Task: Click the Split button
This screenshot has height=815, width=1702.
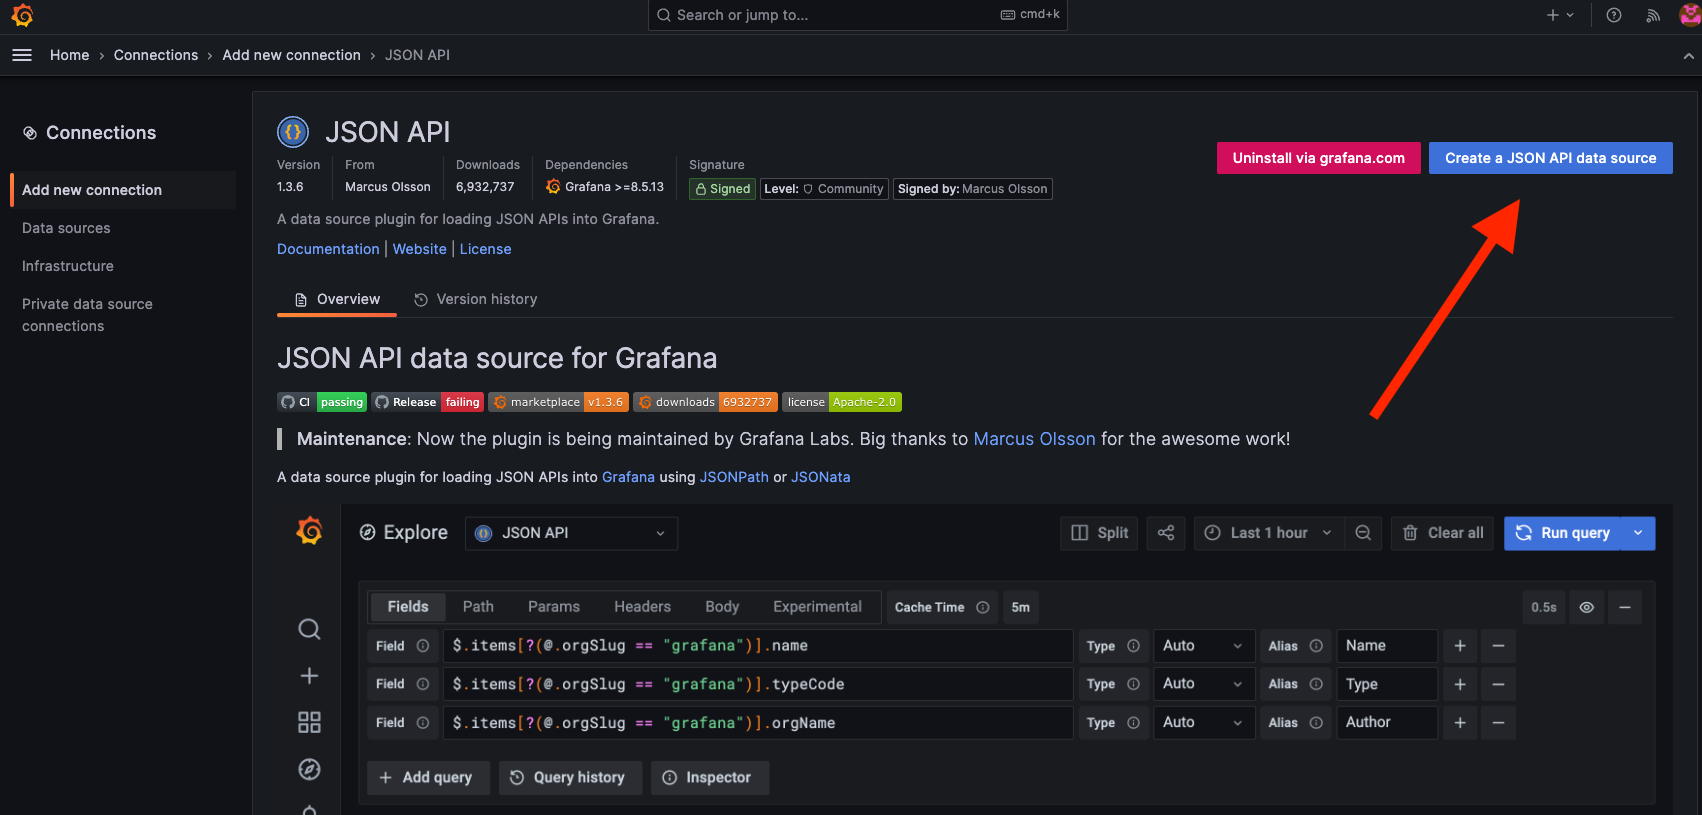Action: 1099,533
